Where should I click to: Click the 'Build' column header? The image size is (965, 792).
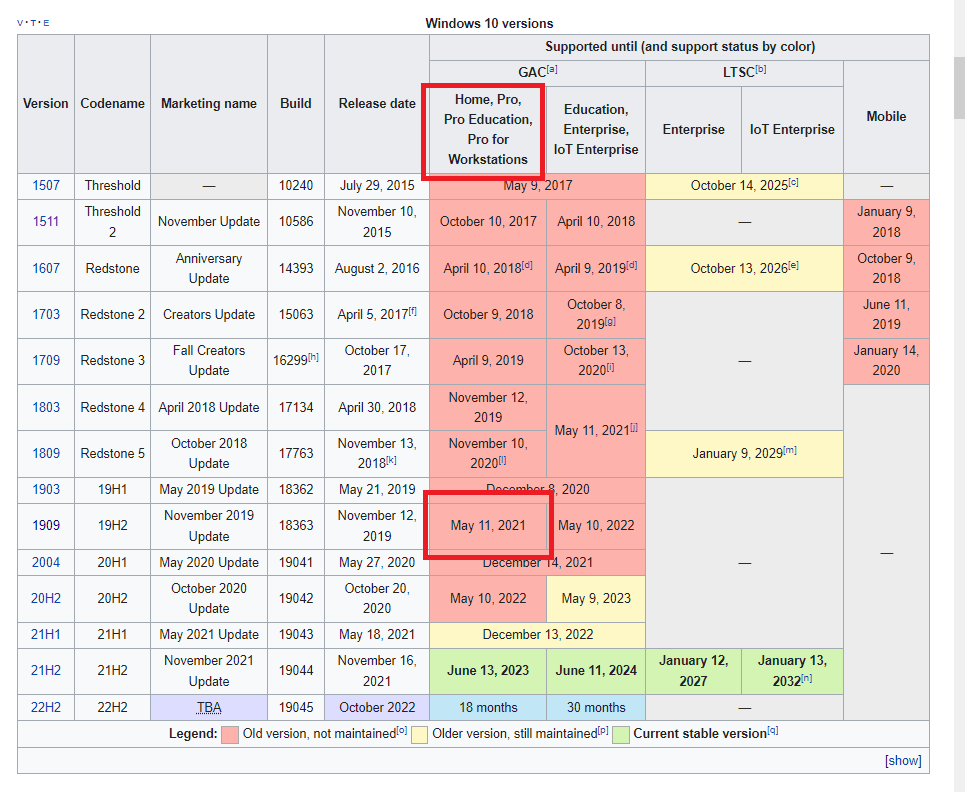(x=295, y=103)
